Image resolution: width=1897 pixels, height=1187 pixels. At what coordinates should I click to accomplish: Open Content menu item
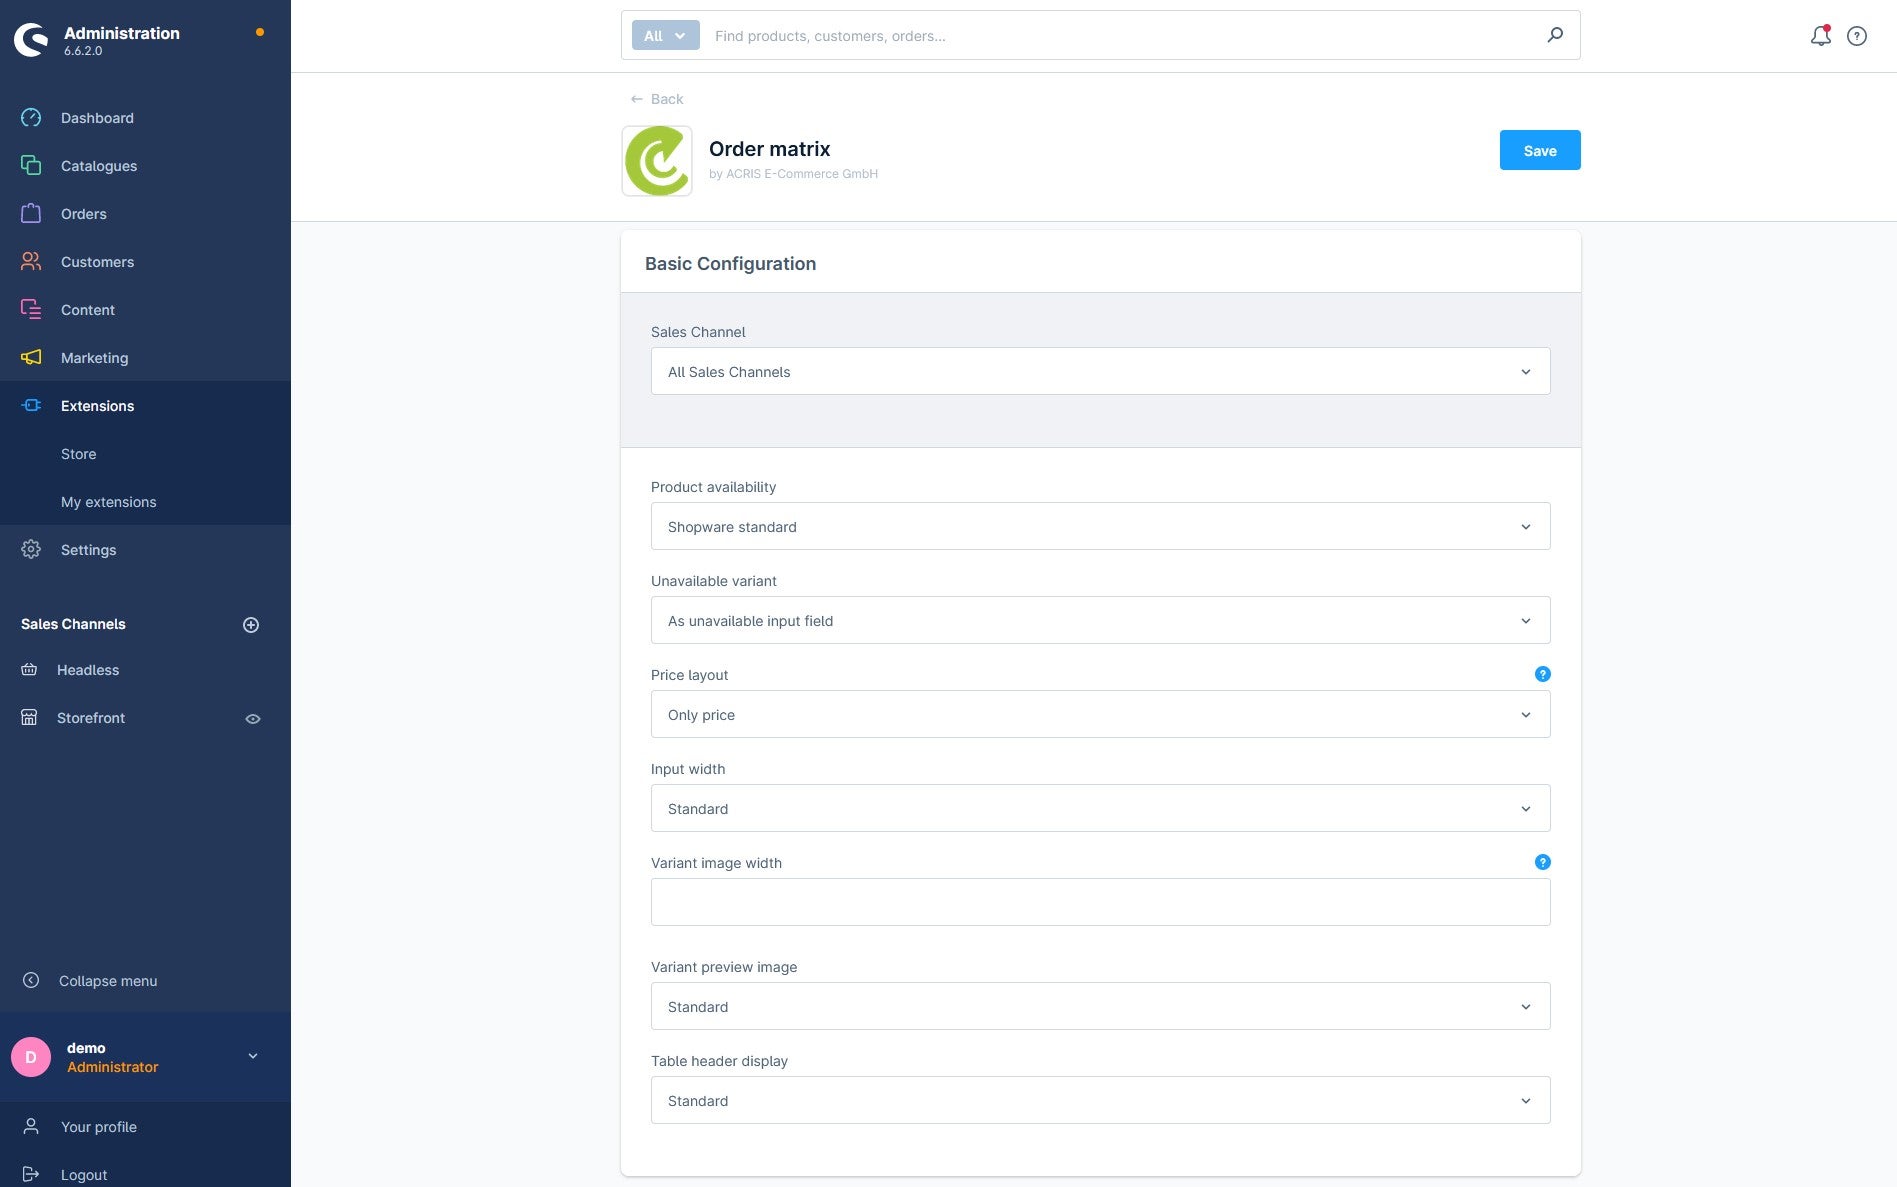pyautogui.click(x=145, y=310)
